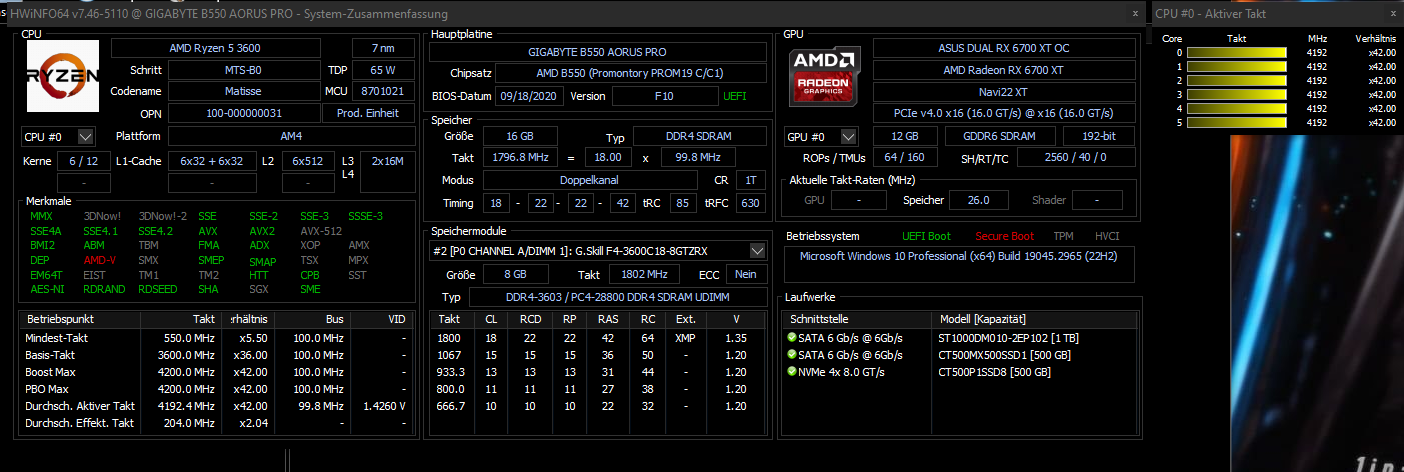Click green status icon for ST1000DM010 drive
1404x472 pixels.
click(792, 338)
